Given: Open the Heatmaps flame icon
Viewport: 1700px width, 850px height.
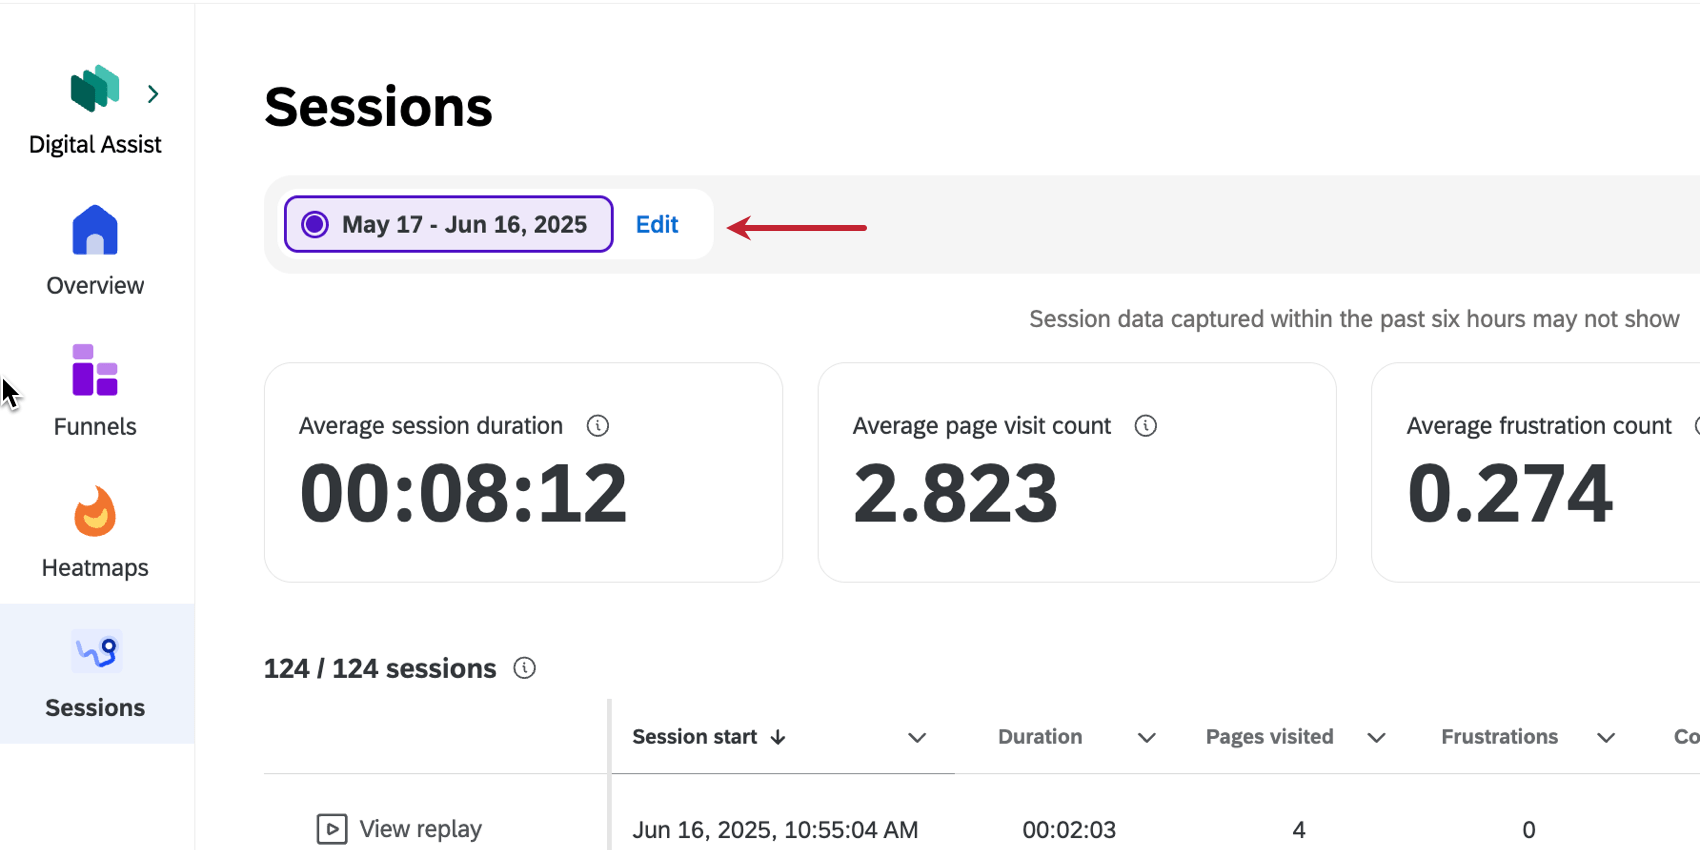Looking at the screenshot, I should [x=95, y=511].
